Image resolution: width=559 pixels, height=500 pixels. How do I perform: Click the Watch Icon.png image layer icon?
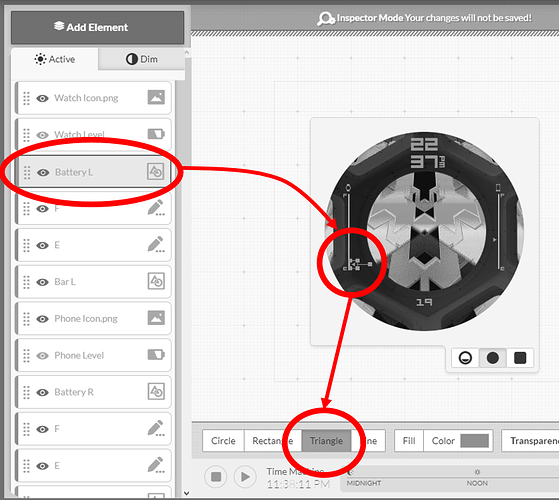[156, 97]
